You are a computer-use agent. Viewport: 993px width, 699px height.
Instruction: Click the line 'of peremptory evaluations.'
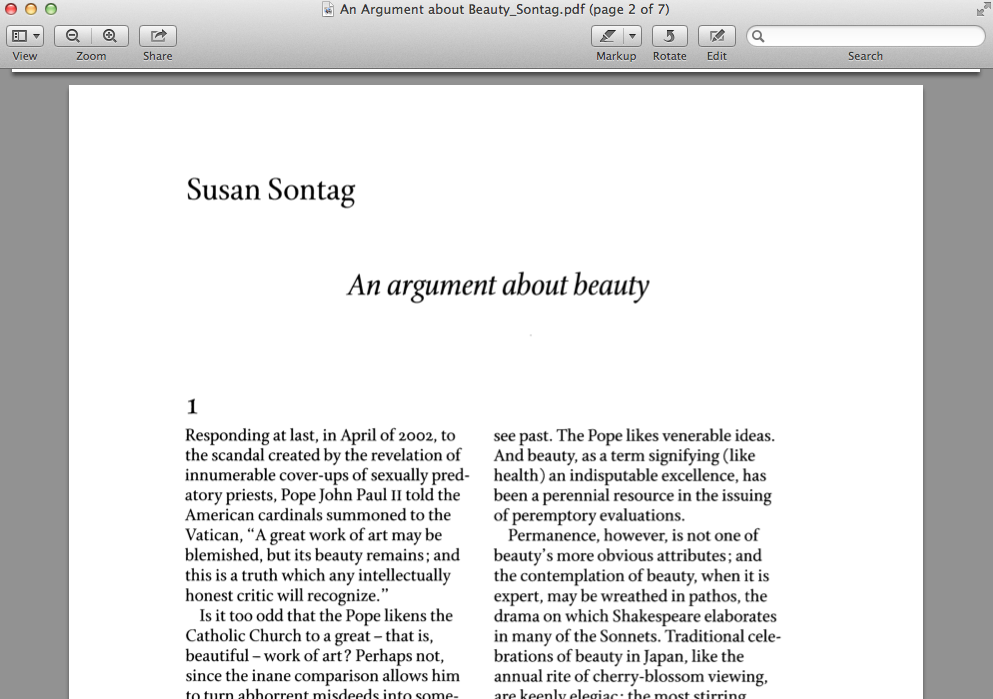pos(589,515)
